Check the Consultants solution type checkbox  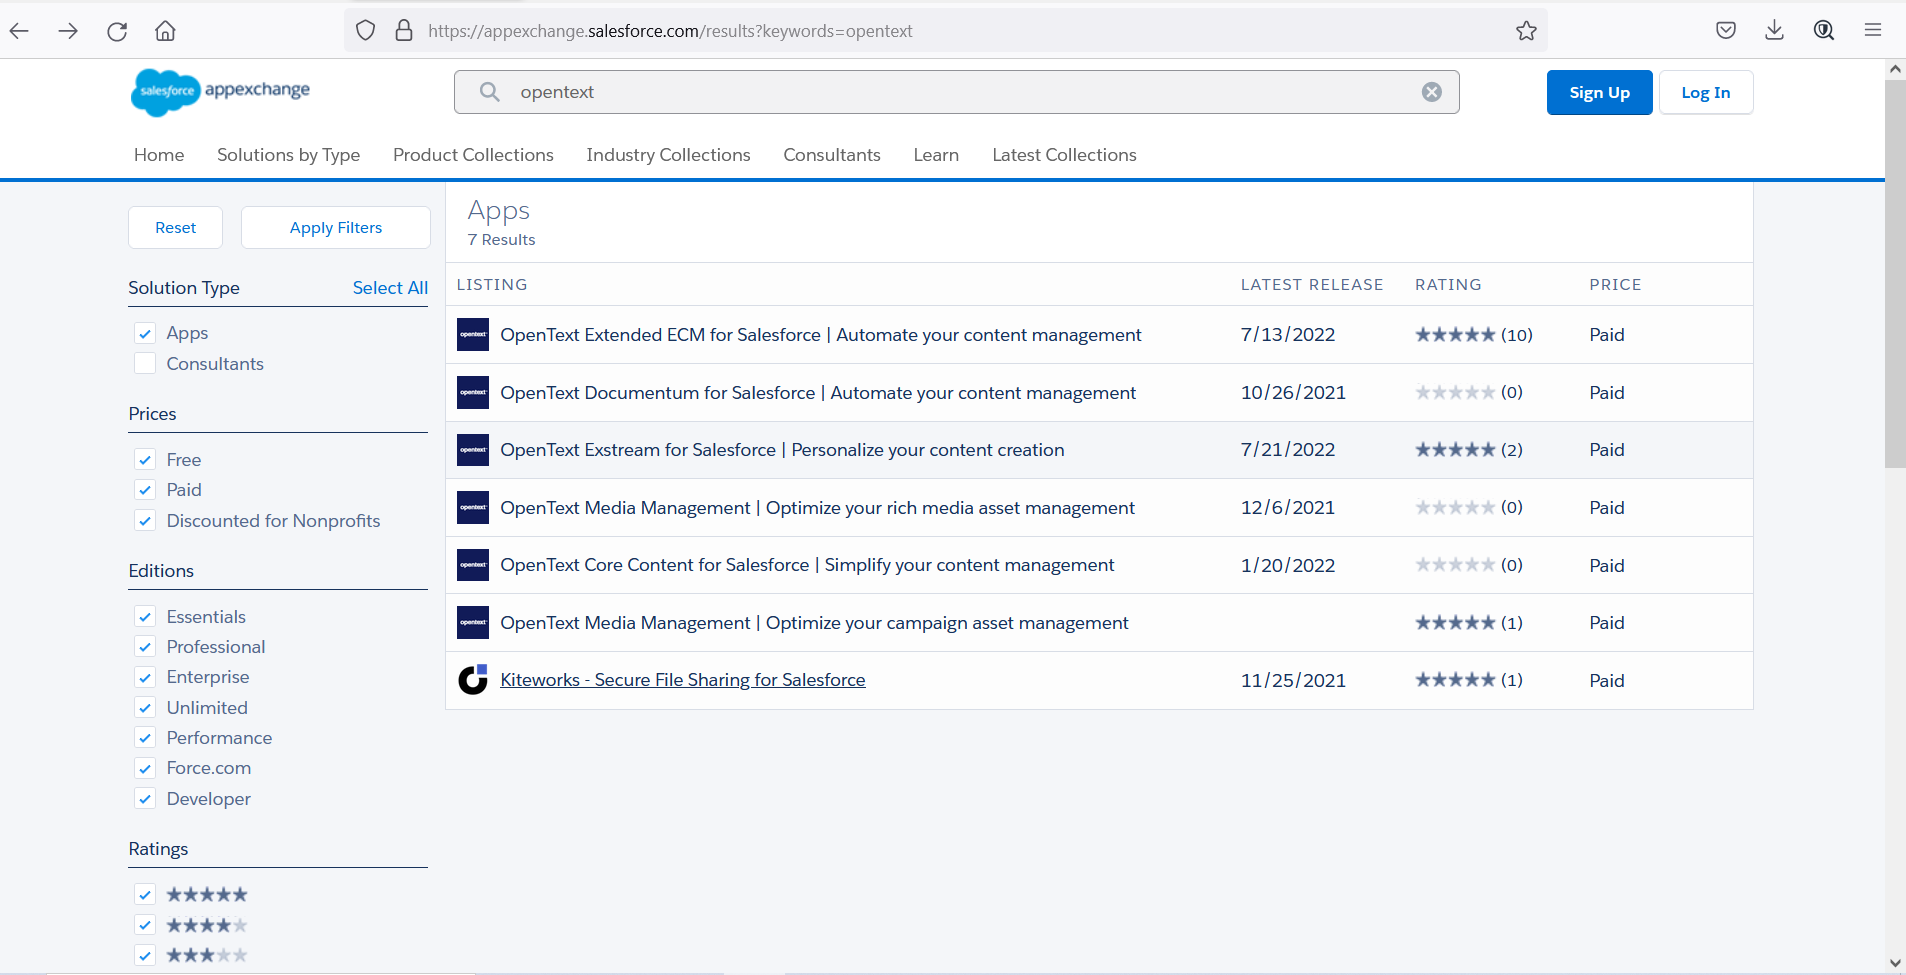145,363
